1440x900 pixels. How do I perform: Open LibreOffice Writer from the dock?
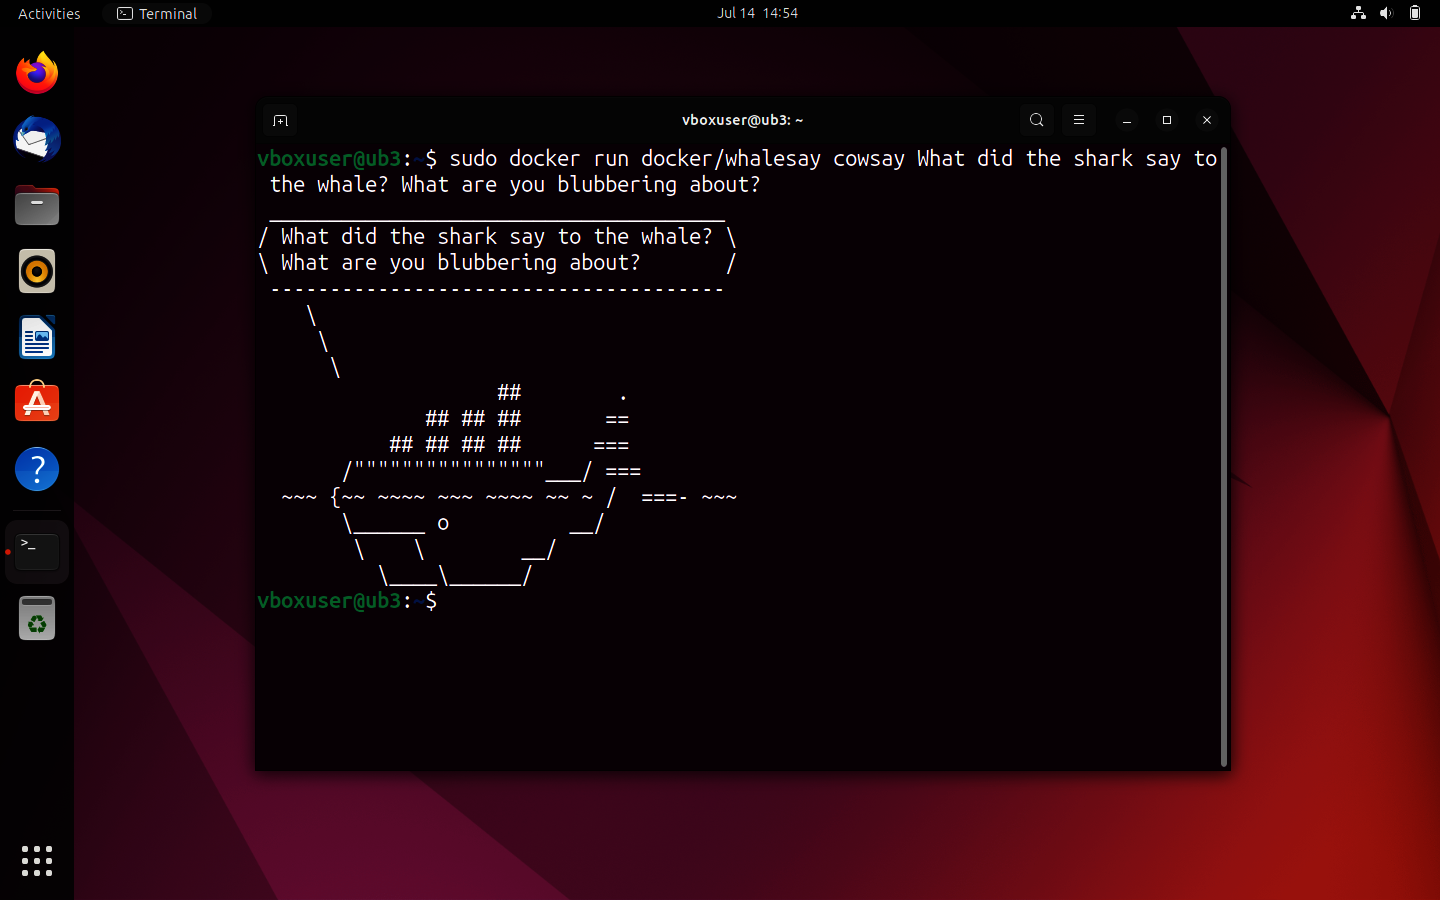tap(37, 338)
